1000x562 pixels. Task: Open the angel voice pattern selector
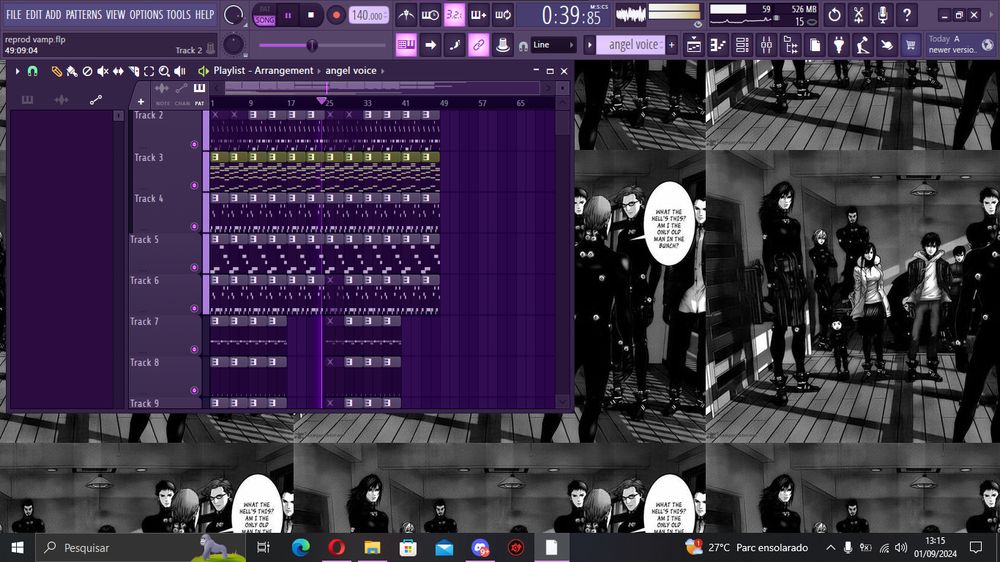point(633,45)
